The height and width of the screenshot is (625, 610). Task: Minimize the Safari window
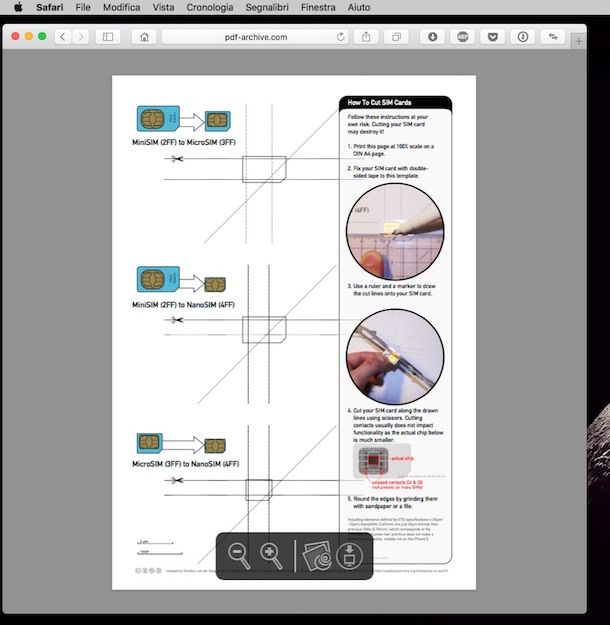(x=29, y=37)
